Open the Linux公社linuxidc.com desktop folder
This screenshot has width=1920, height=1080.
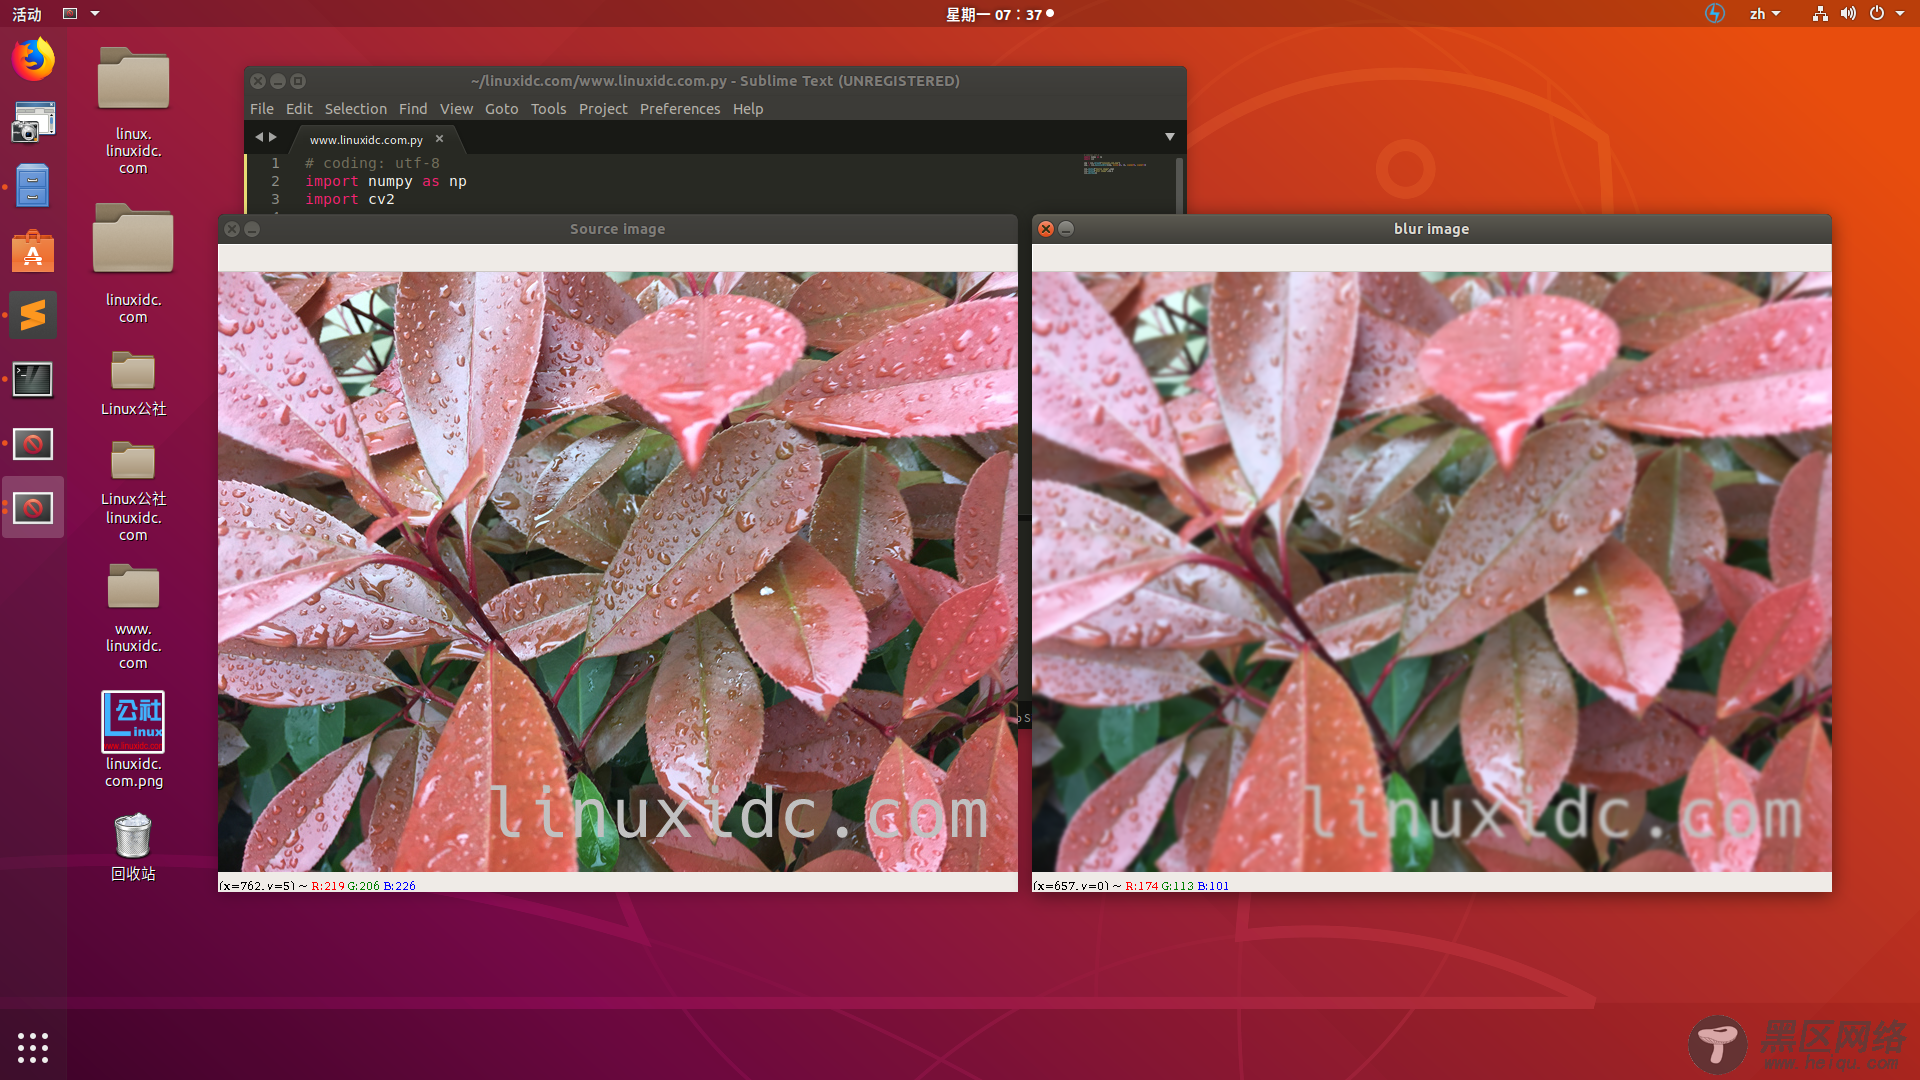(133, 491)
